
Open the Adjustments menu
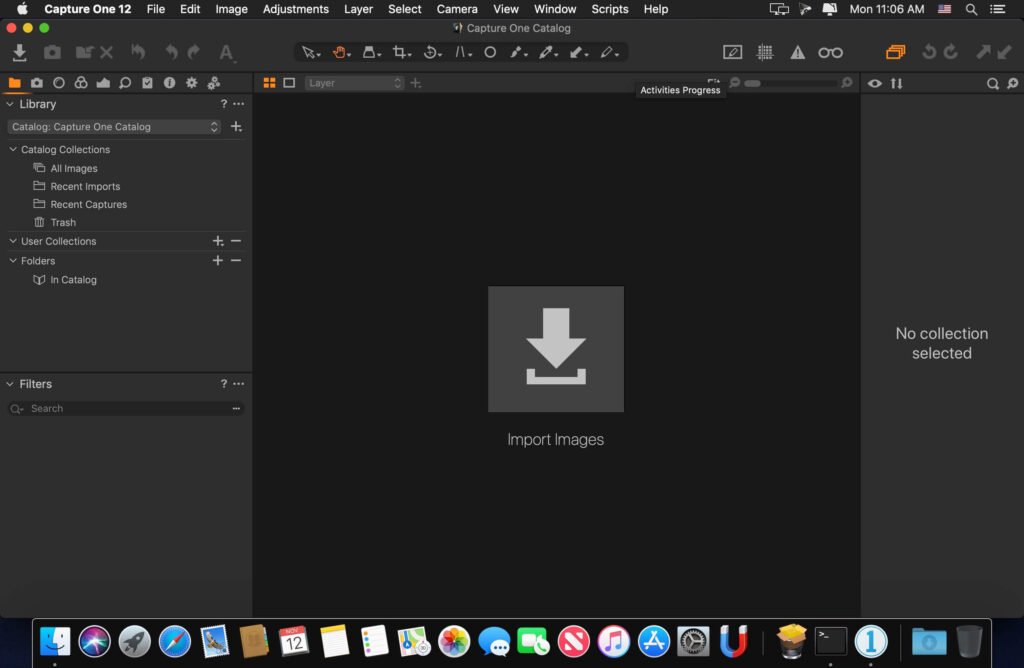[296, 9]
